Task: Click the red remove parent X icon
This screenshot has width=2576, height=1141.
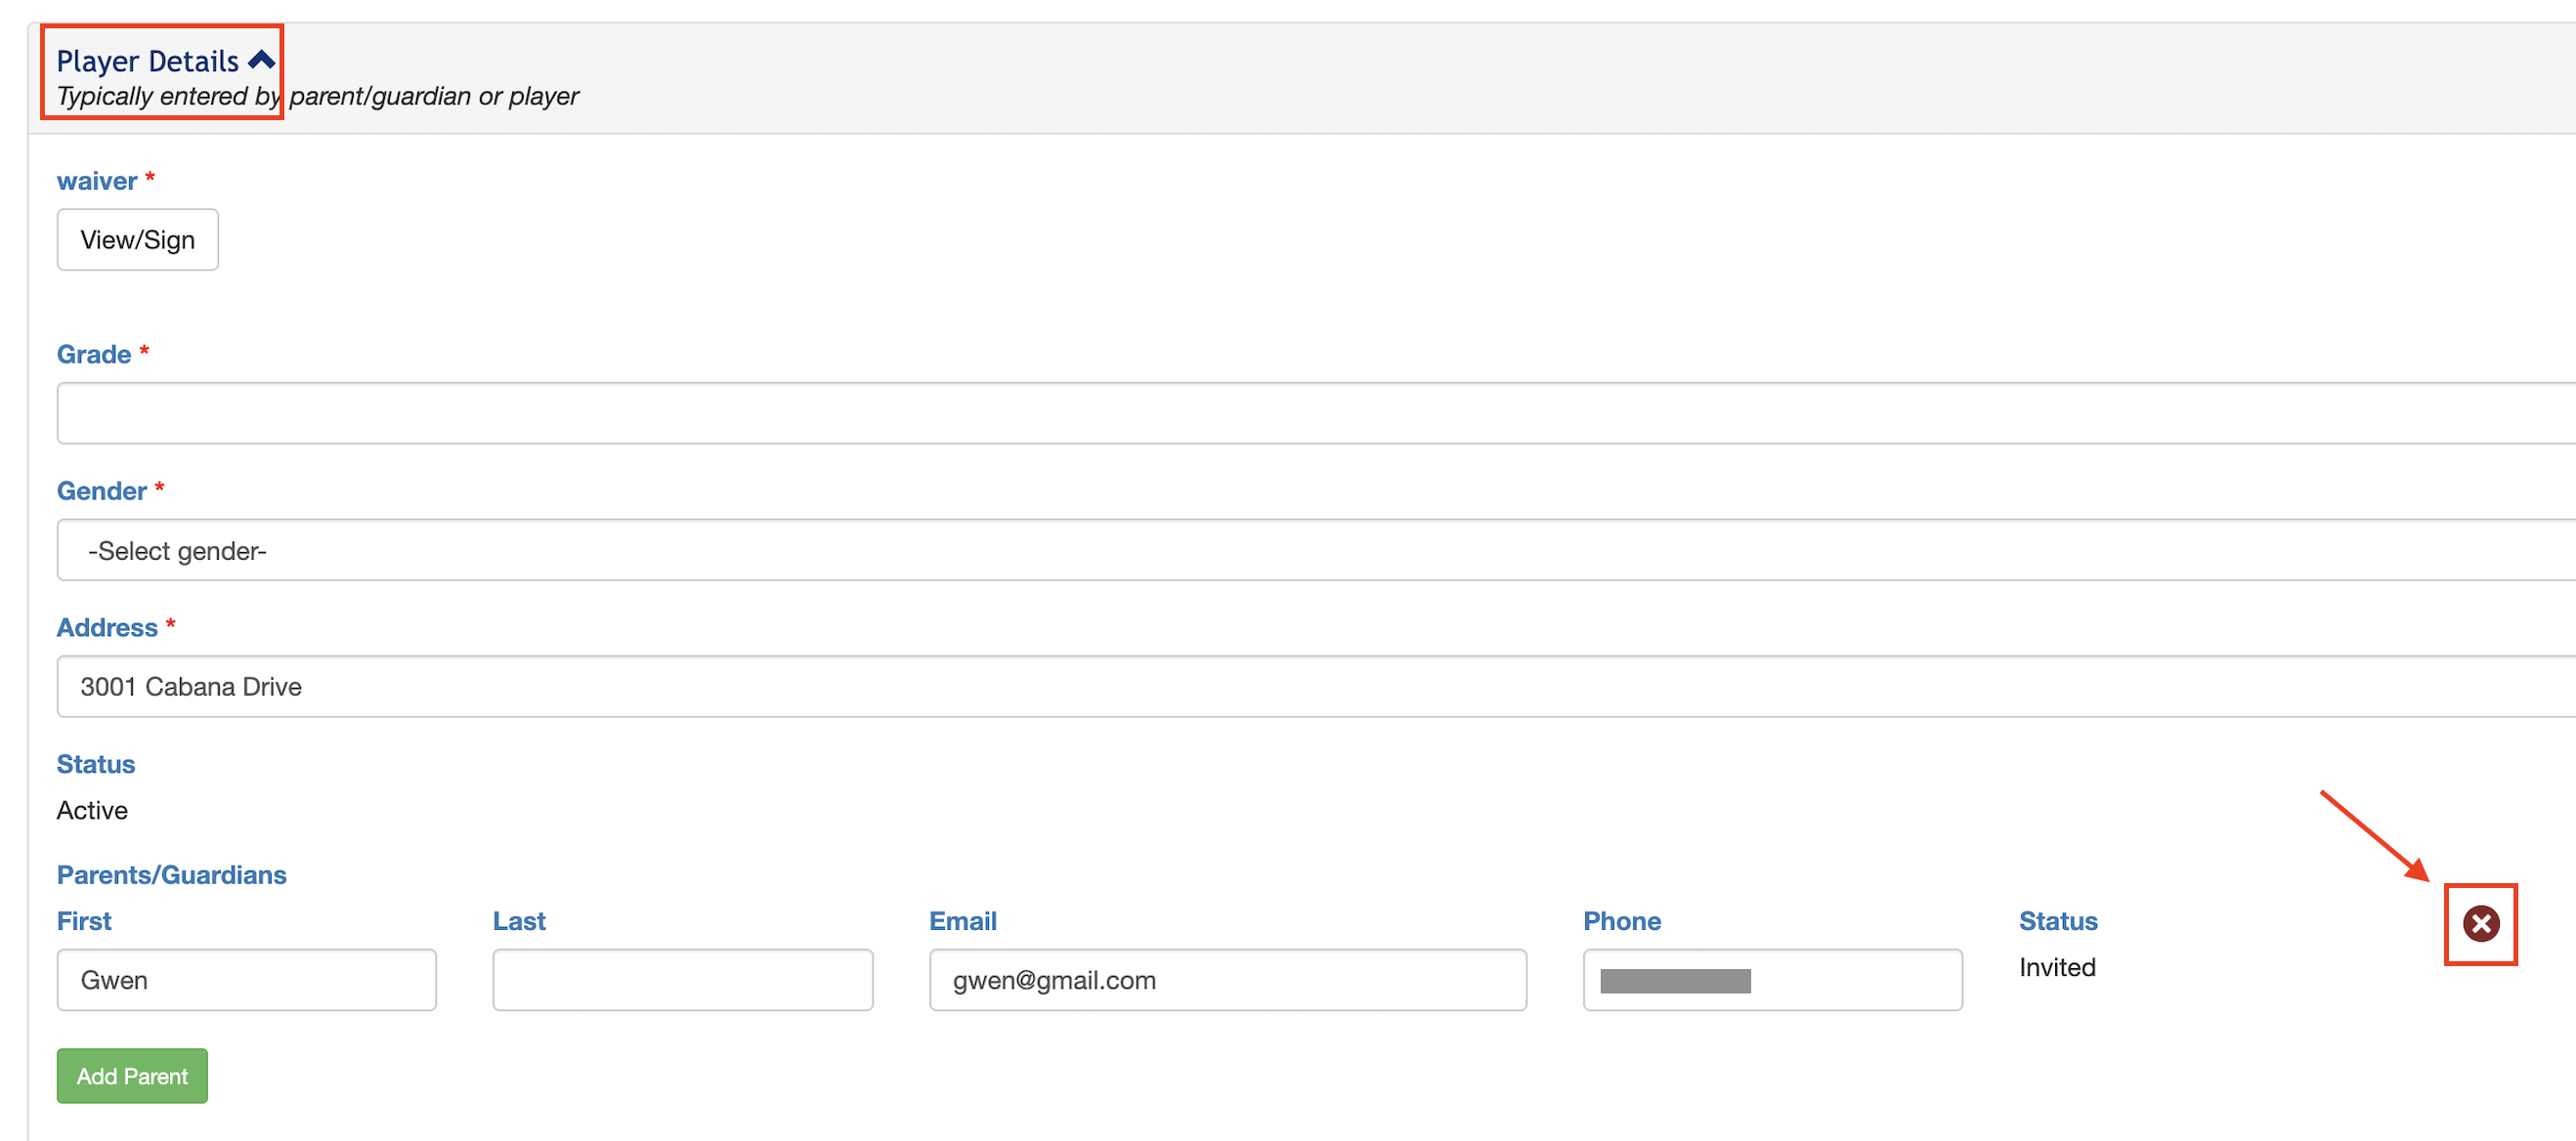Action: (2480, 923)
